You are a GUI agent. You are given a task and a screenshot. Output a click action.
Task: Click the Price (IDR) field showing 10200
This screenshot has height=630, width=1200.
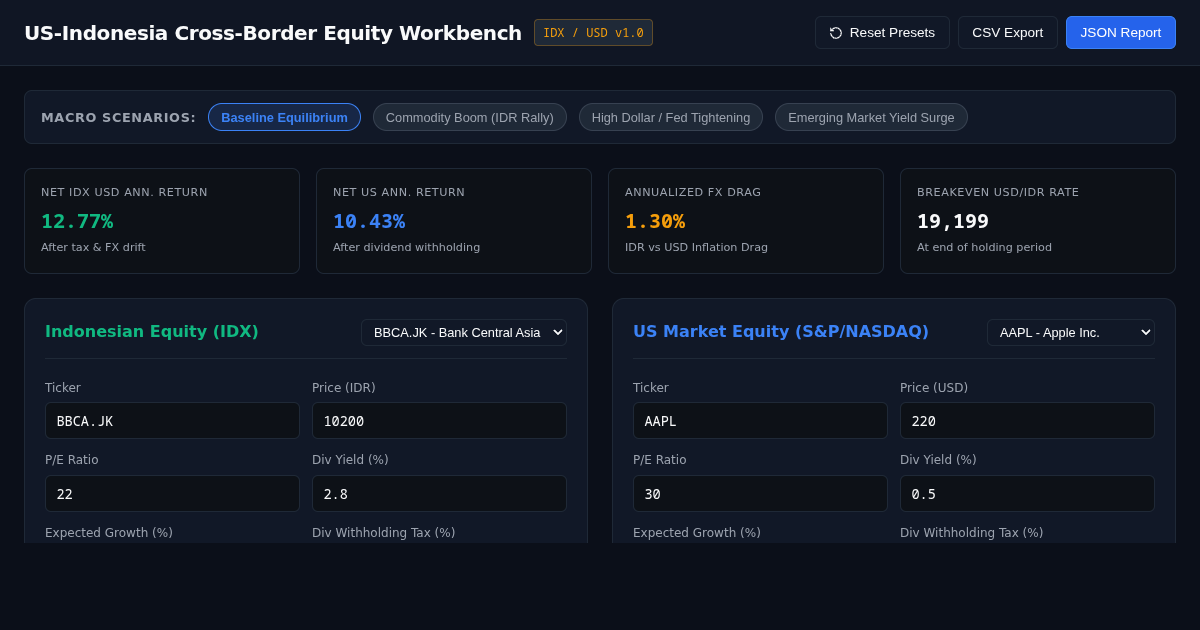[x=439, y=421]
